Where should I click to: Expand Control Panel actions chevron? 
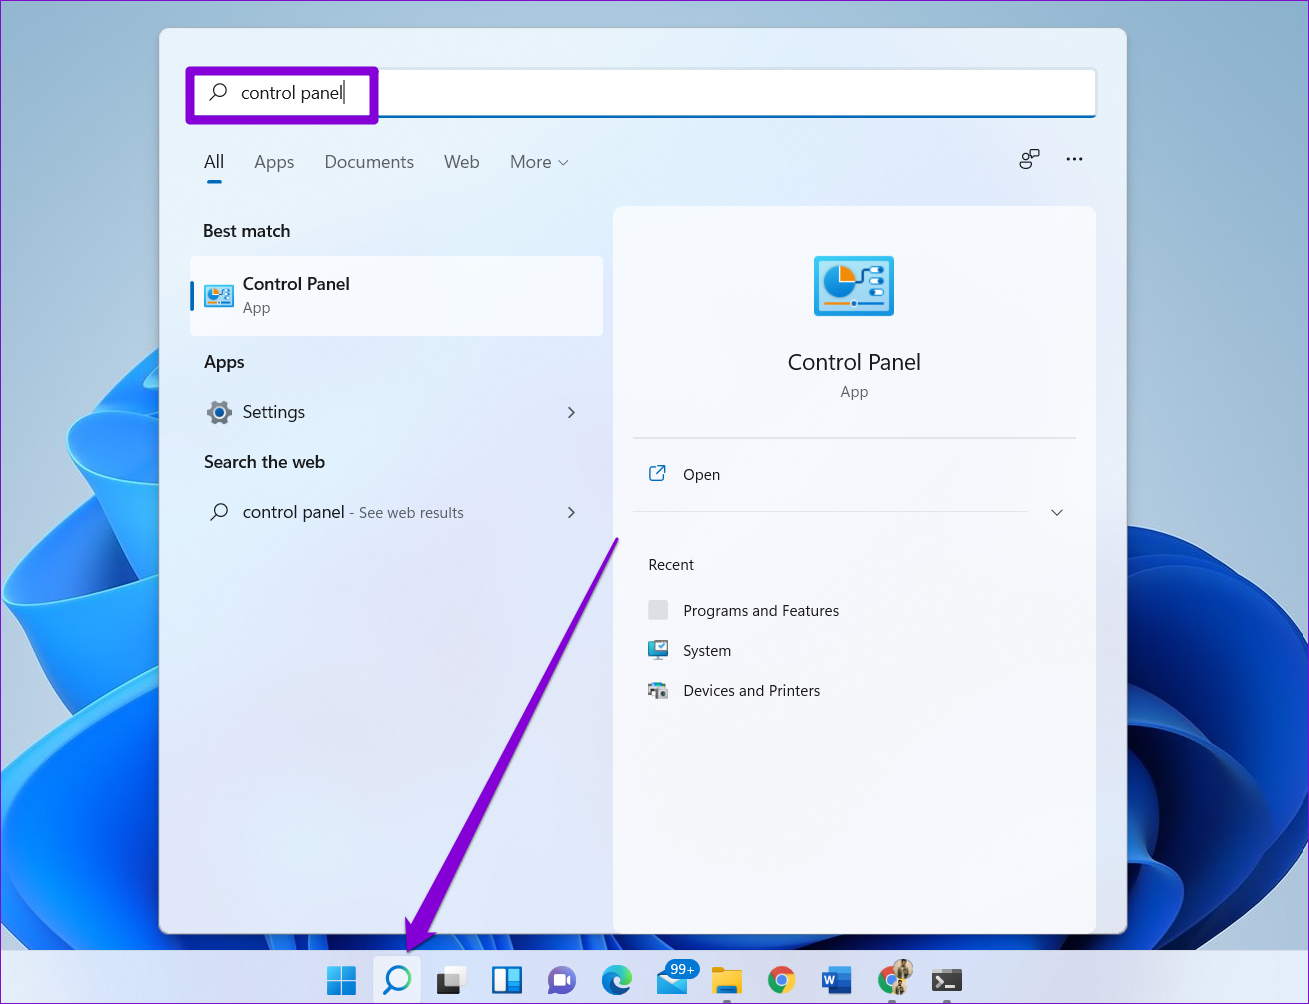(1057, 512)
